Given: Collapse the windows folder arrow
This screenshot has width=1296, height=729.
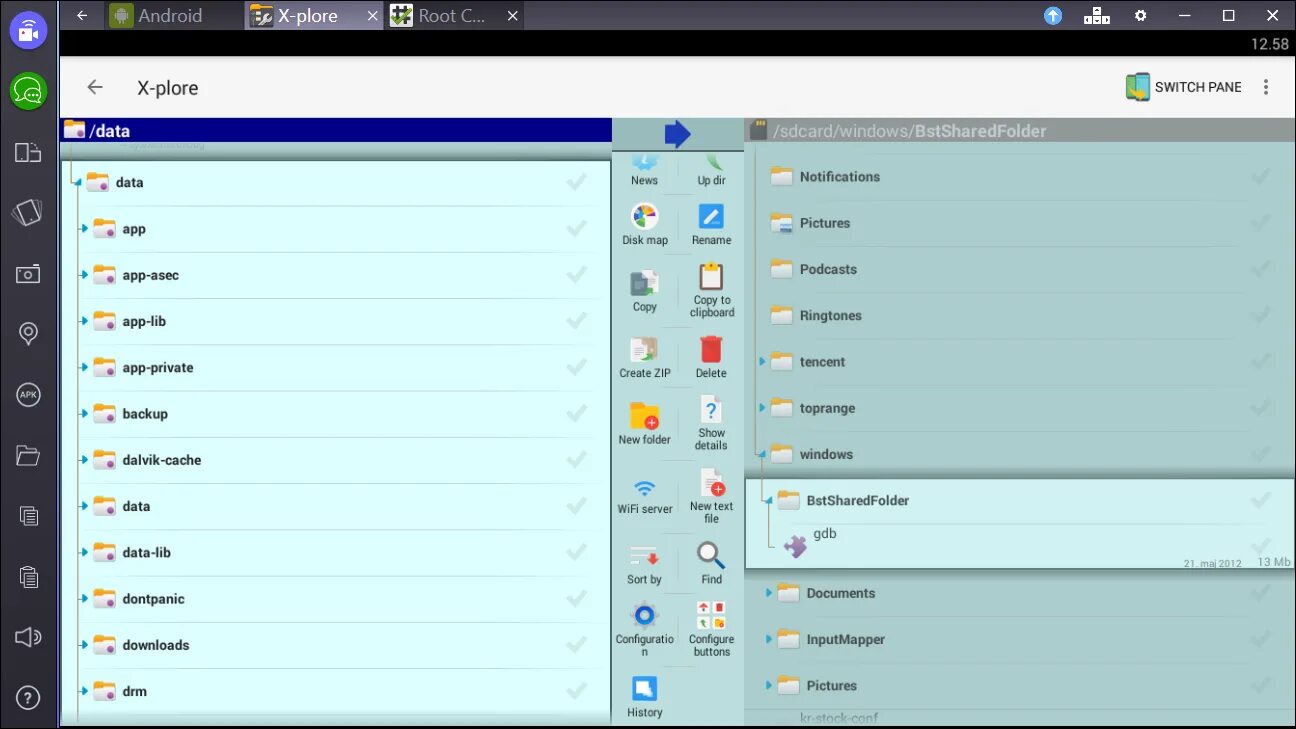Looking at the screenshot, I should [761, 455].
